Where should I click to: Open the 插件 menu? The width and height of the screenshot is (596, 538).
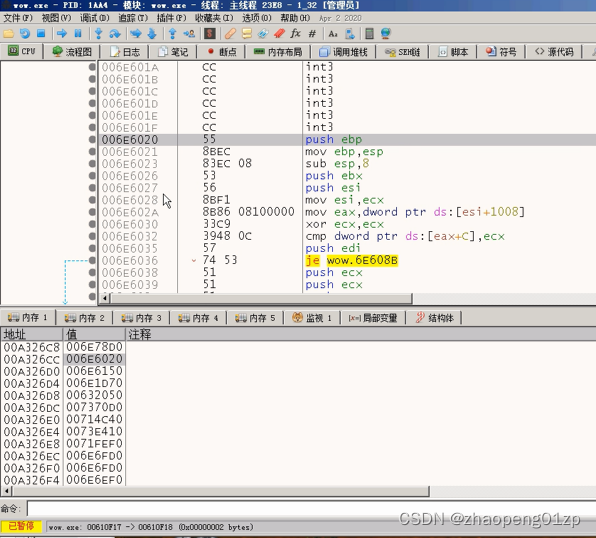(x=171, y=18)
